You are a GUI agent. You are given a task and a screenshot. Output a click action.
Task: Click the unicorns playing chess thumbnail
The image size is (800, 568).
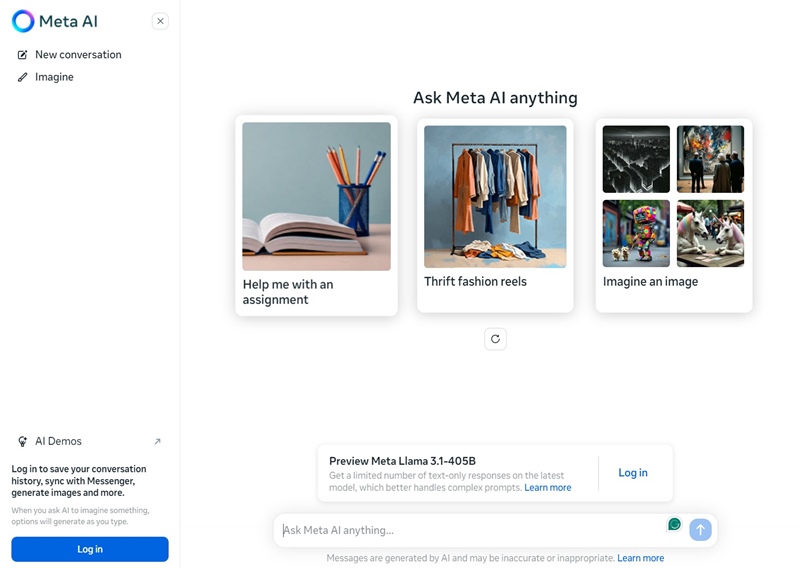click(x=710, y=233)
